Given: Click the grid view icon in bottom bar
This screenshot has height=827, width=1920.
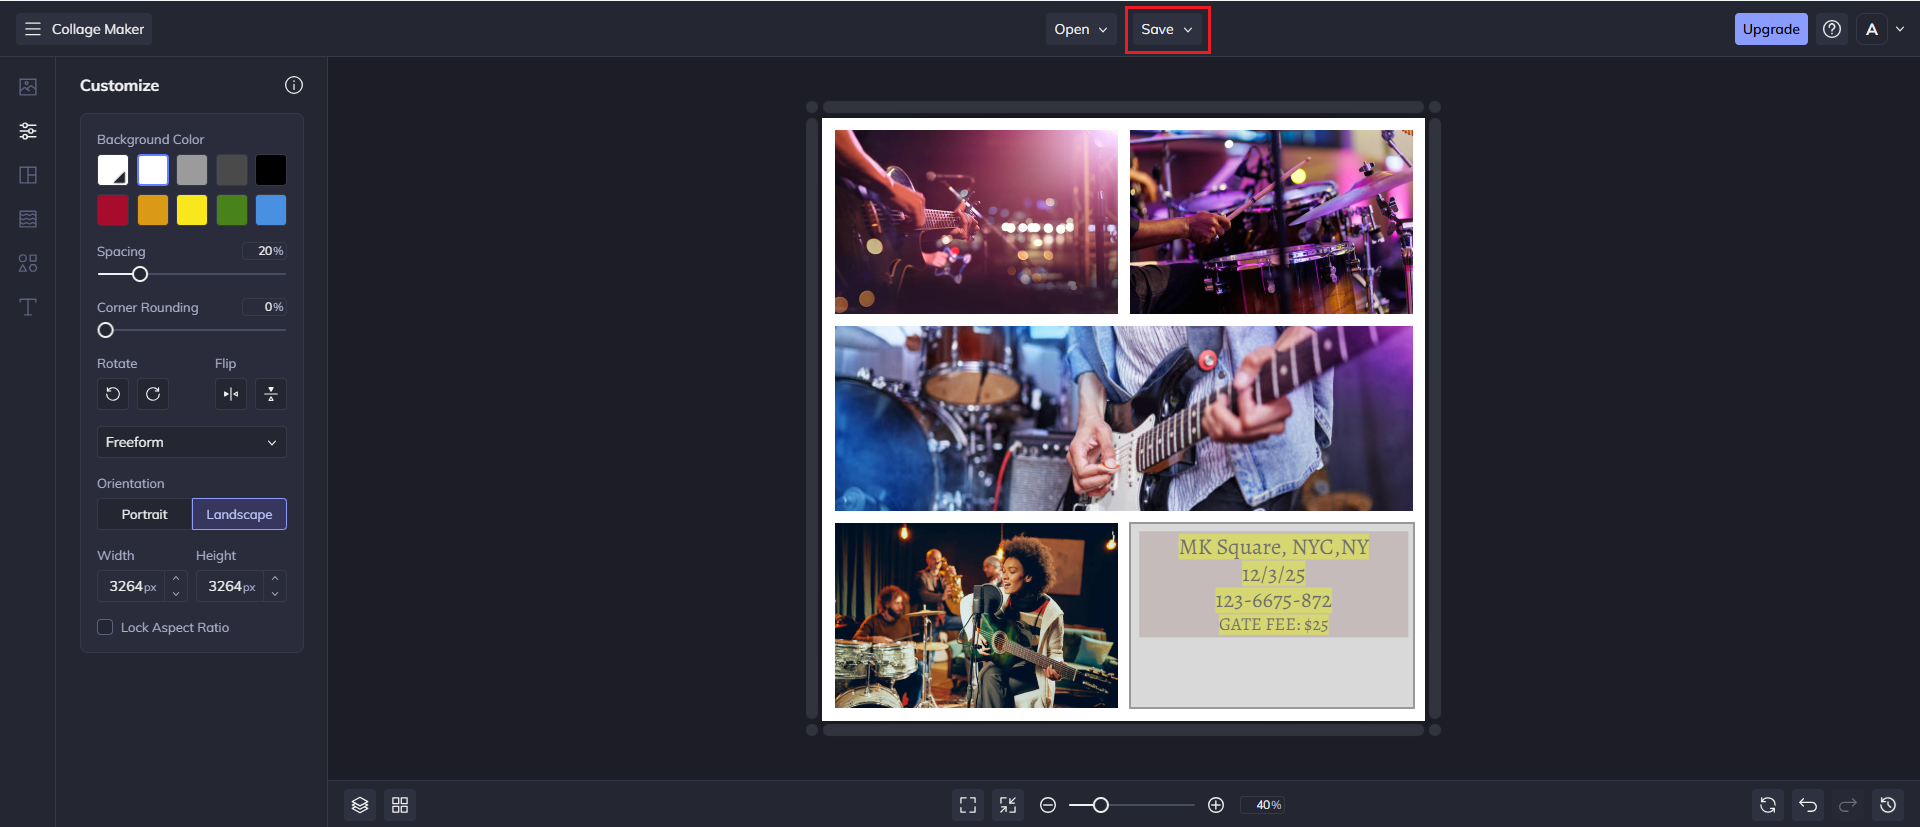Looking at the screenshot, I should 400,805.
